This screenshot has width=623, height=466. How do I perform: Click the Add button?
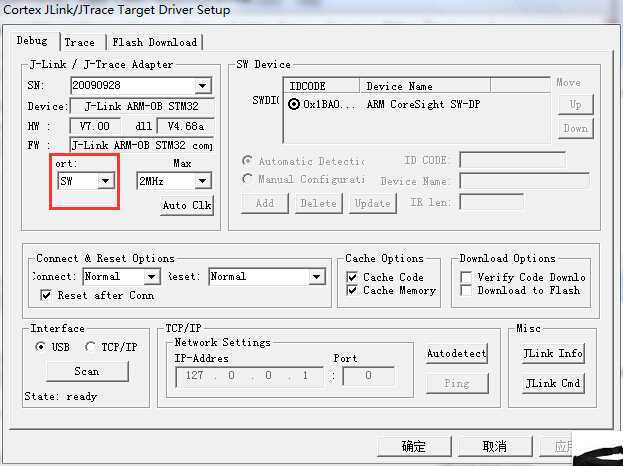tap(265, 203)
